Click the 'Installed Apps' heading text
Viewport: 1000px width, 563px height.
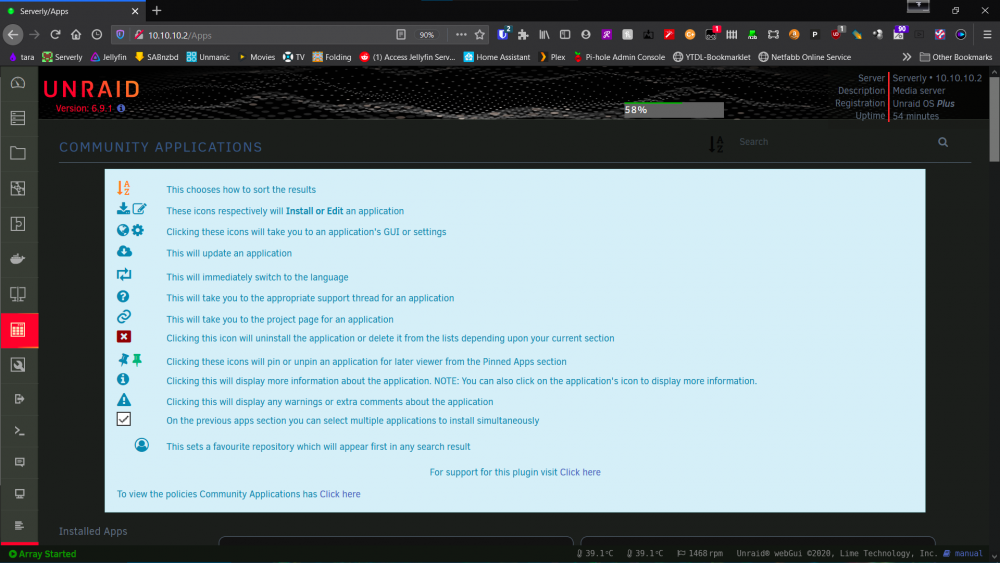tap(93, 531)
